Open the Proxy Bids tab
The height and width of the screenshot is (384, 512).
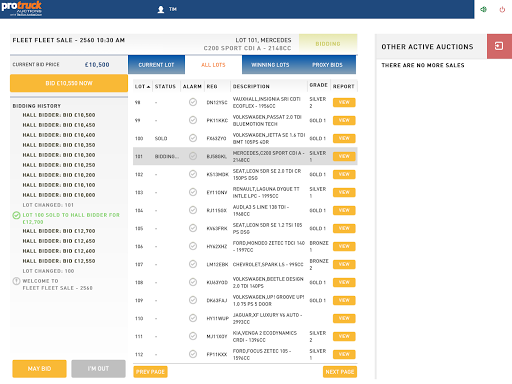click(x=327, y=65)
